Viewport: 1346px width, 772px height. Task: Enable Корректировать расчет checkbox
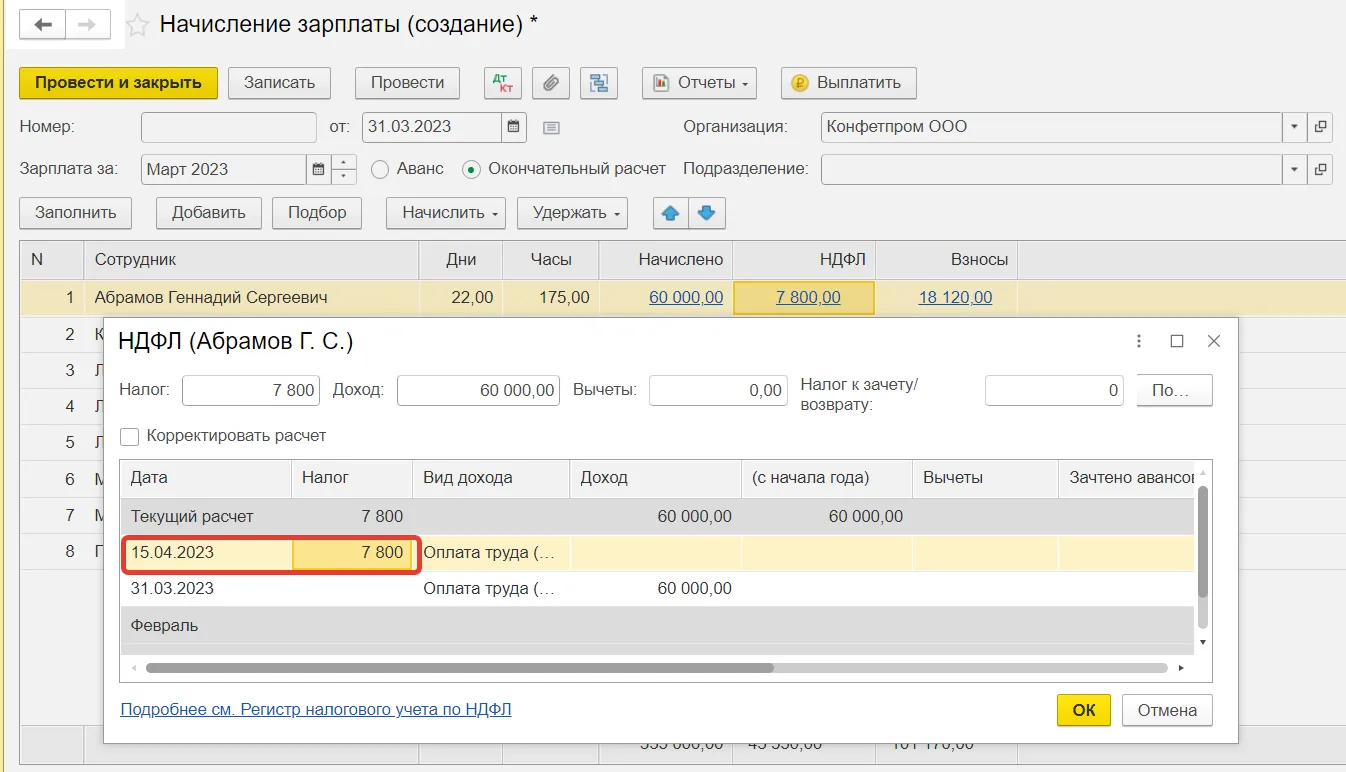129,436
